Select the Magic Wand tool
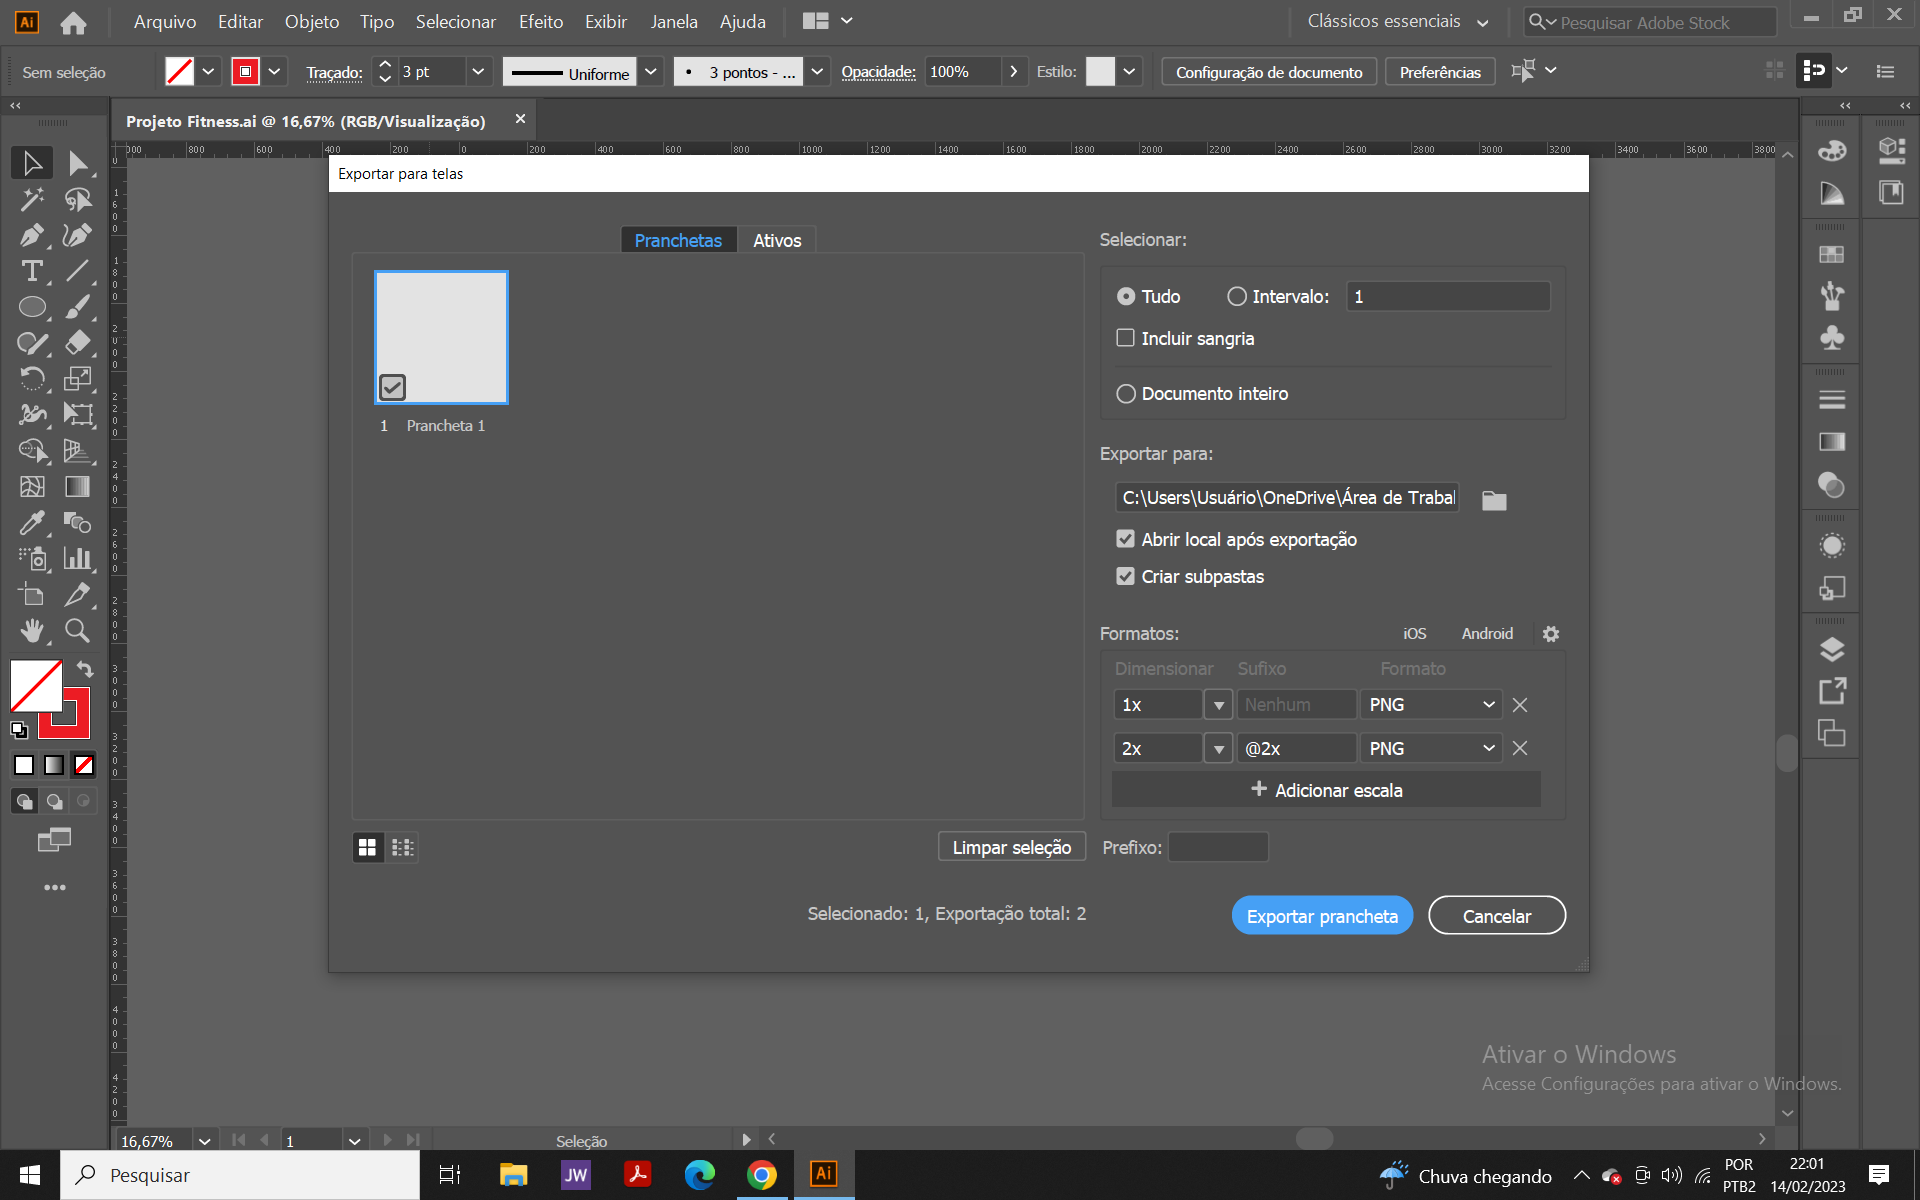 [x=32, y=199]
